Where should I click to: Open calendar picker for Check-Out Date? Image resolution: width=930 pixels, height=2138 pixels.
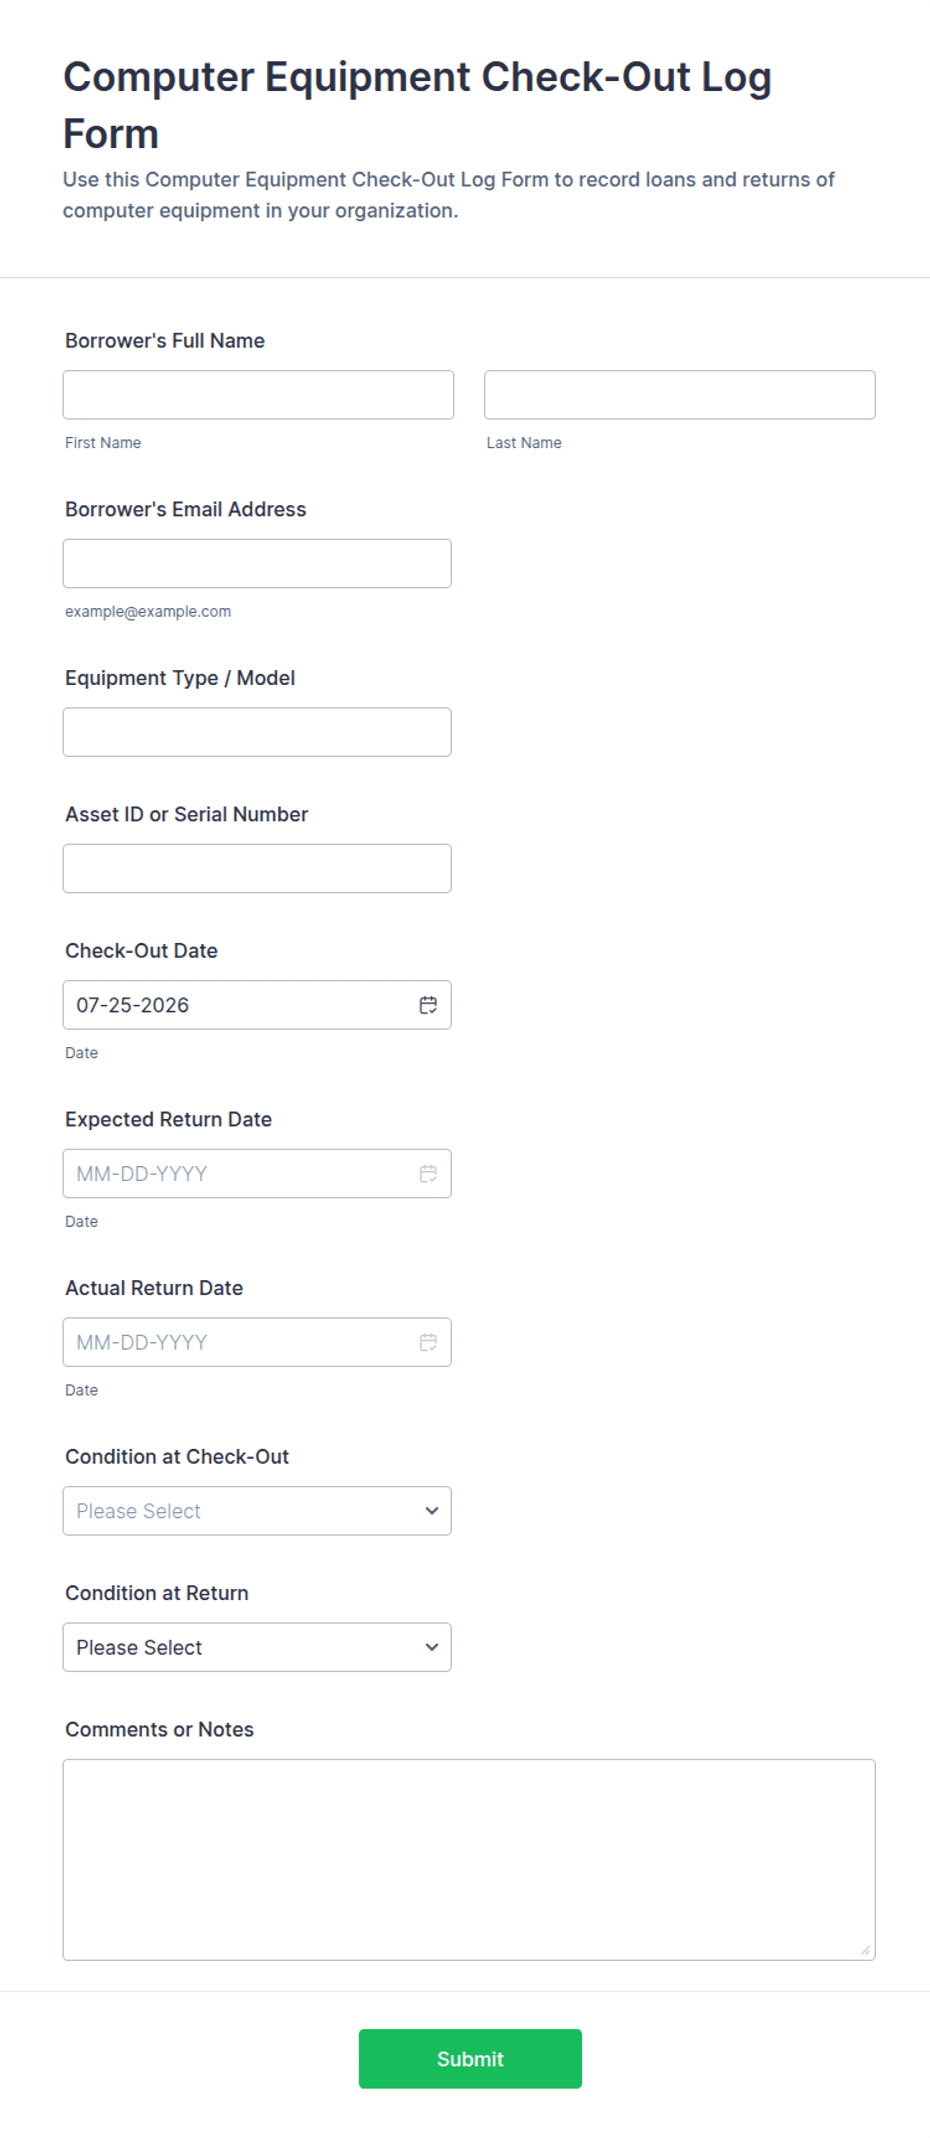click(428, 1005)
